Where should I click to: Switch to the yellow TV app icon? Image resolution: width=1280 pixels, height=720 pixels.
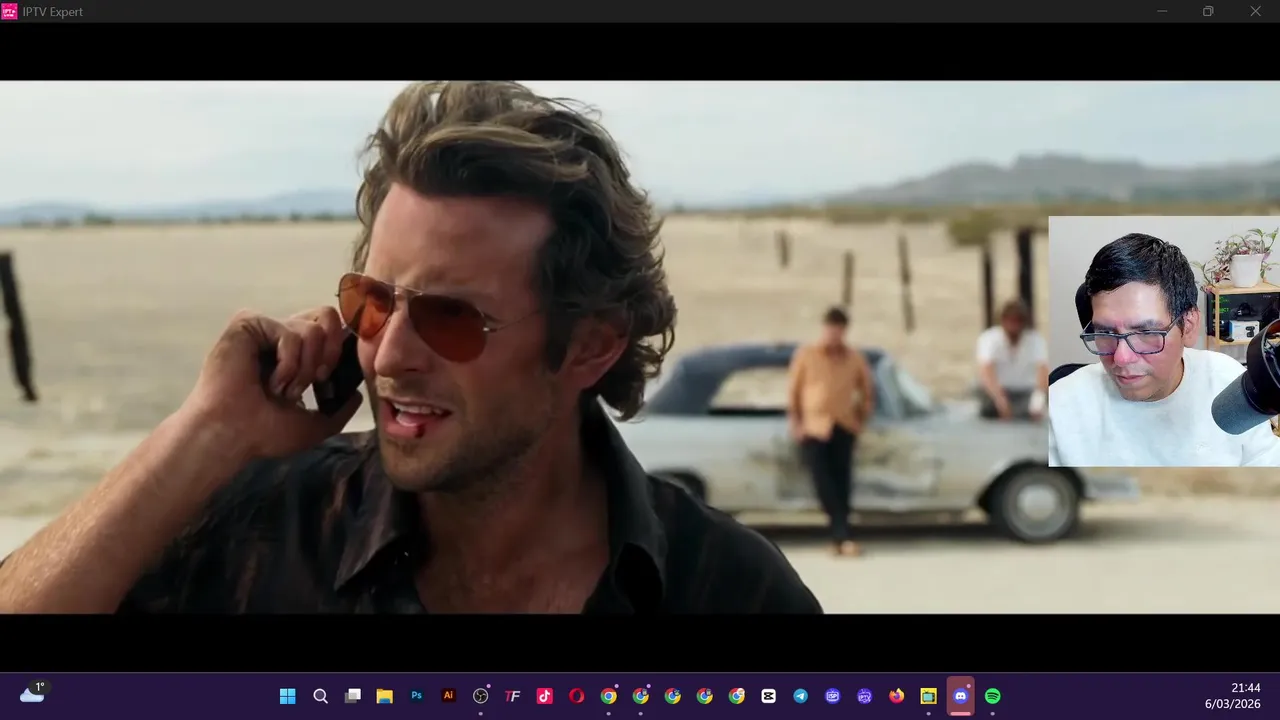tap(928, 696)
